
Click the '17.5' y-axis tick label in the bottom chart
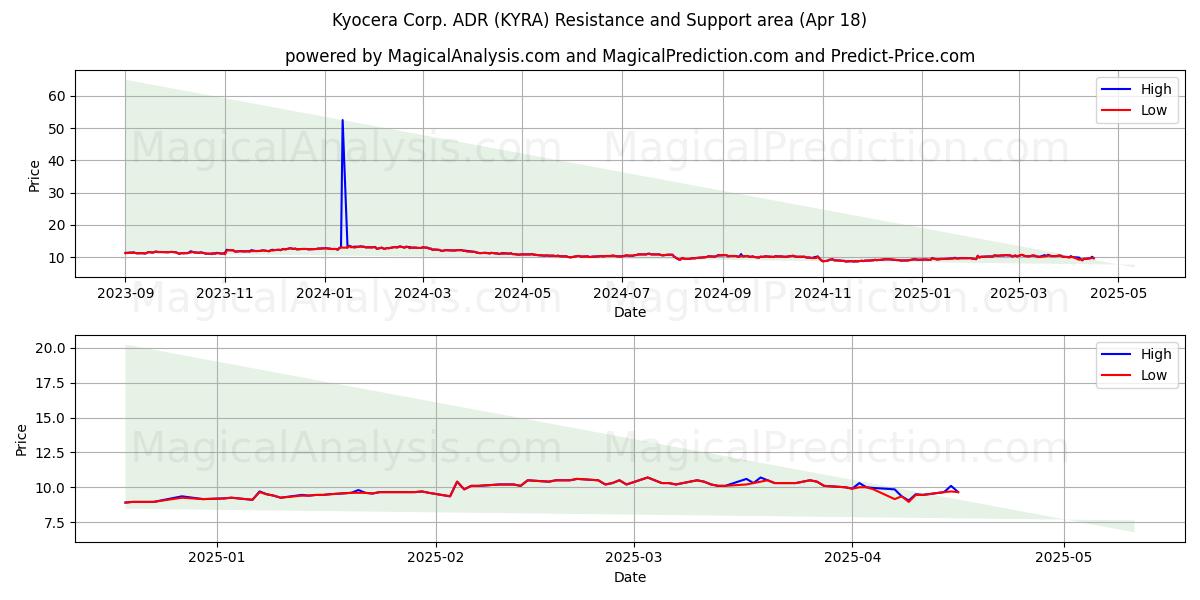coord(52,383)
